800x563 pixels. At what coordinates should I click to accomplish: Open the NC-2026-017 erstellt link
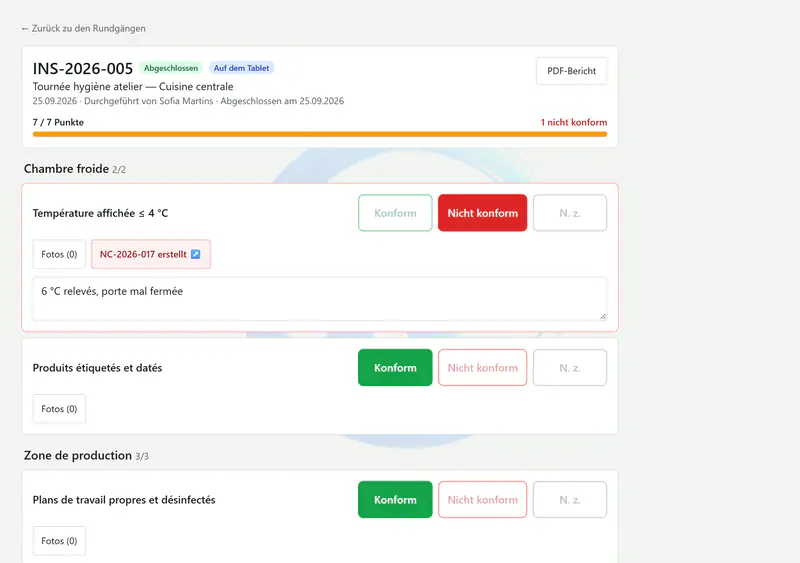[151, 254]
